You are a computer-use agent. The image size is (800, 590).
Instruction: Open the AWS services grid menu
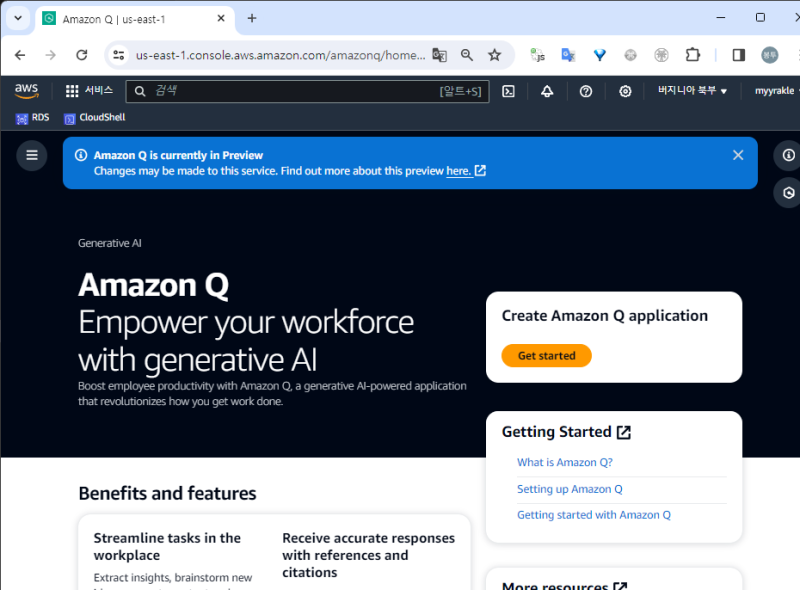click(89, 91)
